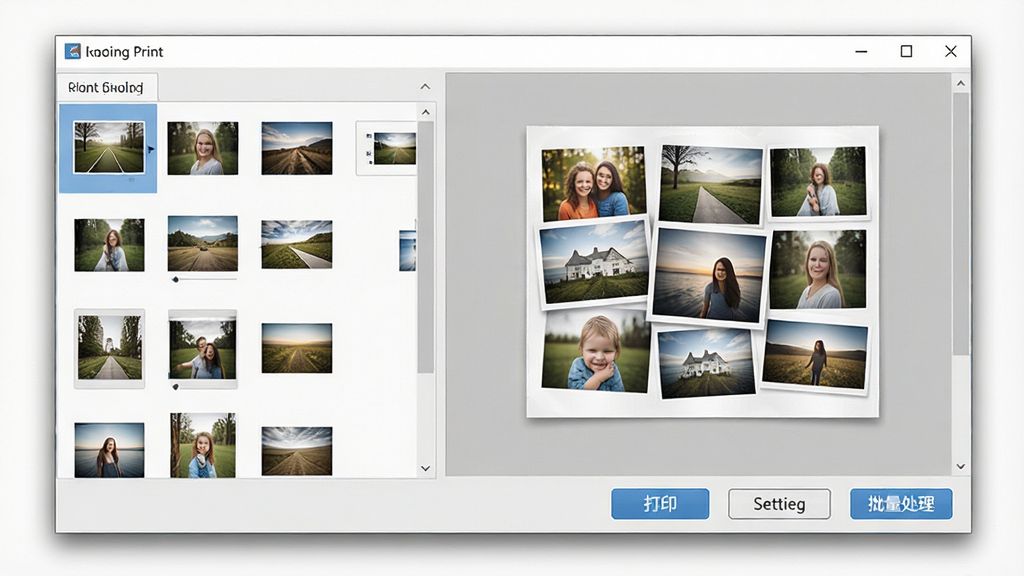Click the round handle below the couple thumbnail
Image resolution: width=1024 pixels, height=576 pixels.
[175, 387]
